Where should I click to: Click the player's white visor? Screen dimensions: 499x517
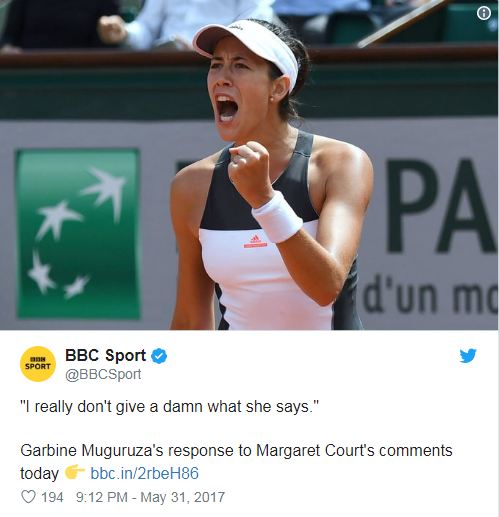[x=246, y=49]
